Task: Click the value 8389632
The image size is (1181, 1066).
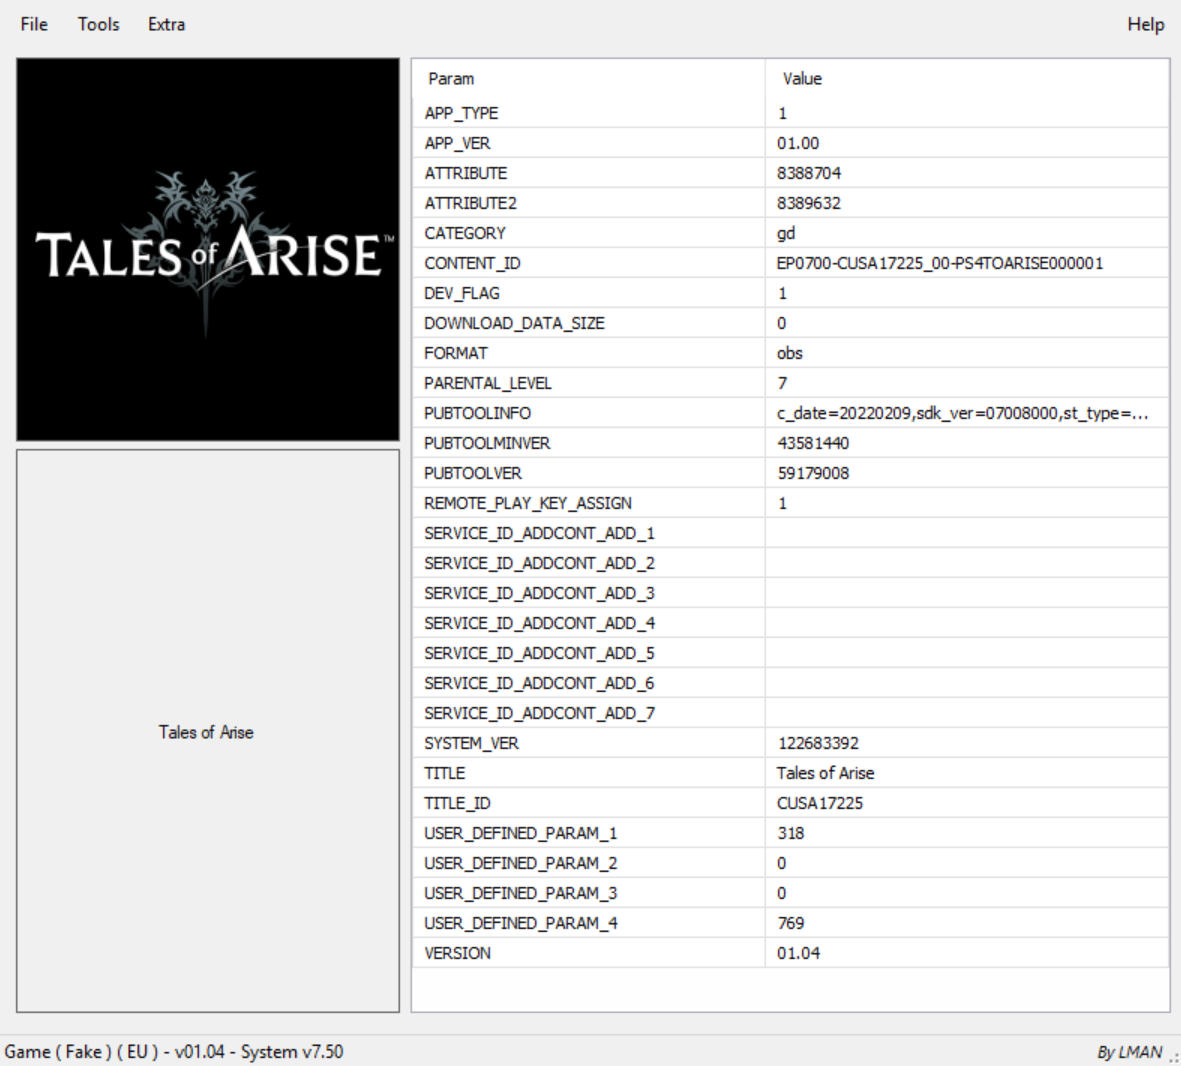Action: coord(808,203)
